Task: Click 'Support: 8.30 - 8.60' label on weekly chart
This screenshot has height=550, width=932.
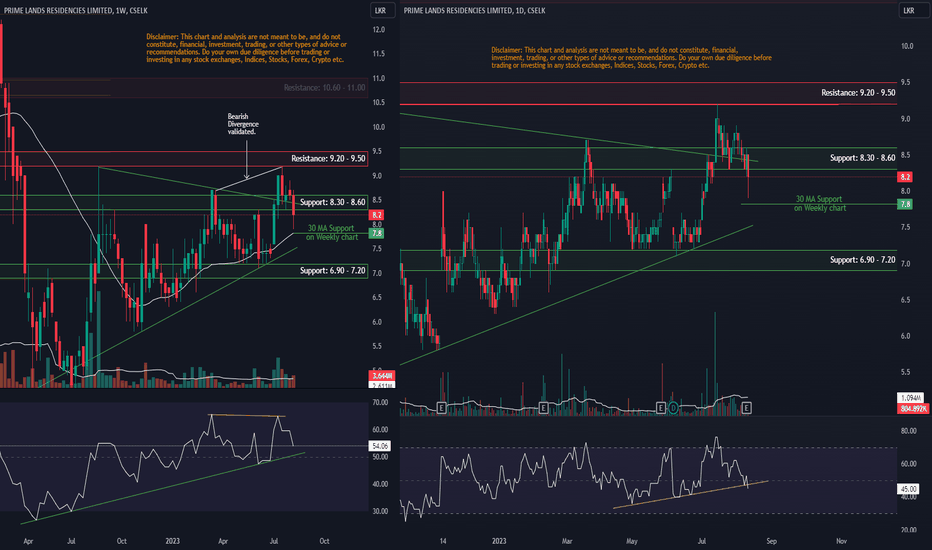Action: pyautogui.click(x=332, y=202)
